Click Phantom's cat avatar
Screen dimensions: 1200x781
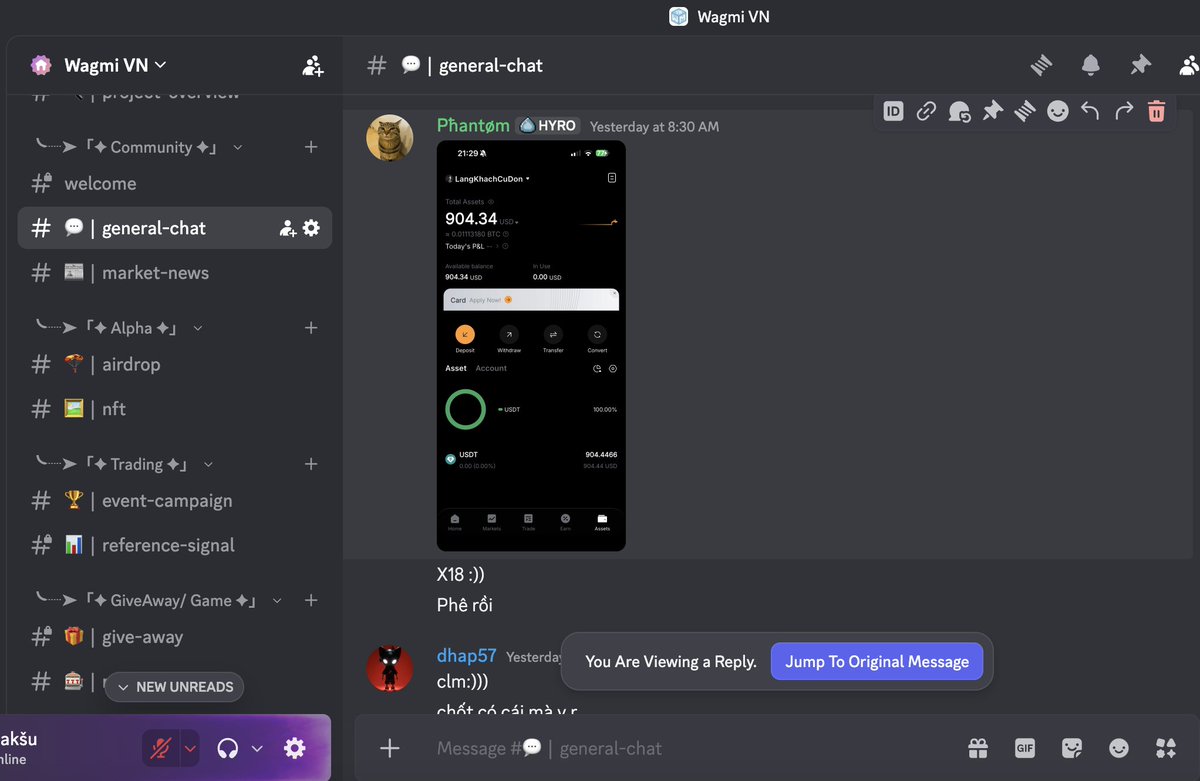click(390, 138)
